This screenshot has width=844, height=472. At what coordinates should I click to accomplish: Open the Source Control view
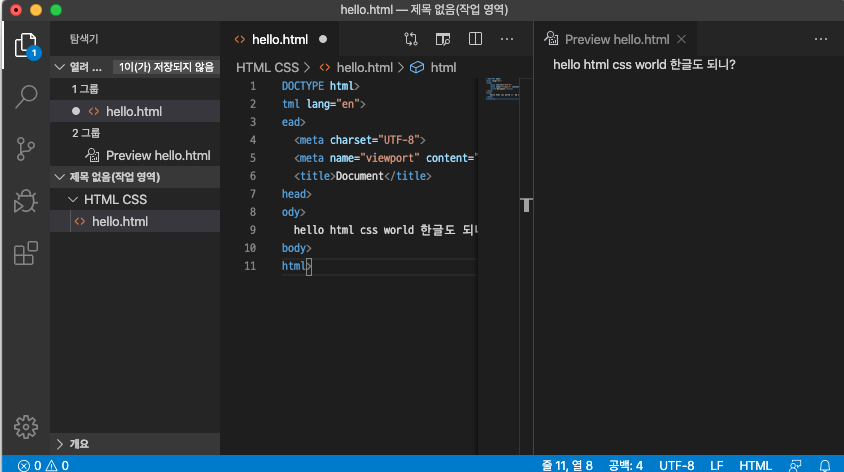point(25,149)
